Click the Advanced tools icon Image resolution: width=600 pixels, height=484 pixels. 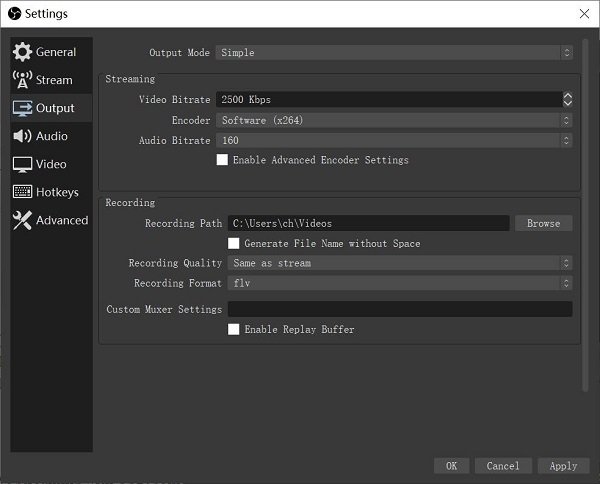coord(22,221)
